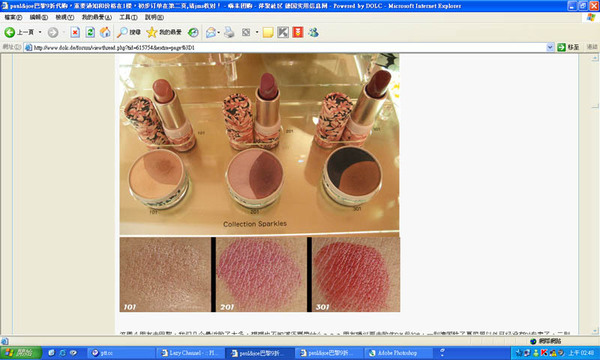Click the Links (連結) toolbar label
The width and height of the screenshot is (600, 360).
[x=592, y=47]
